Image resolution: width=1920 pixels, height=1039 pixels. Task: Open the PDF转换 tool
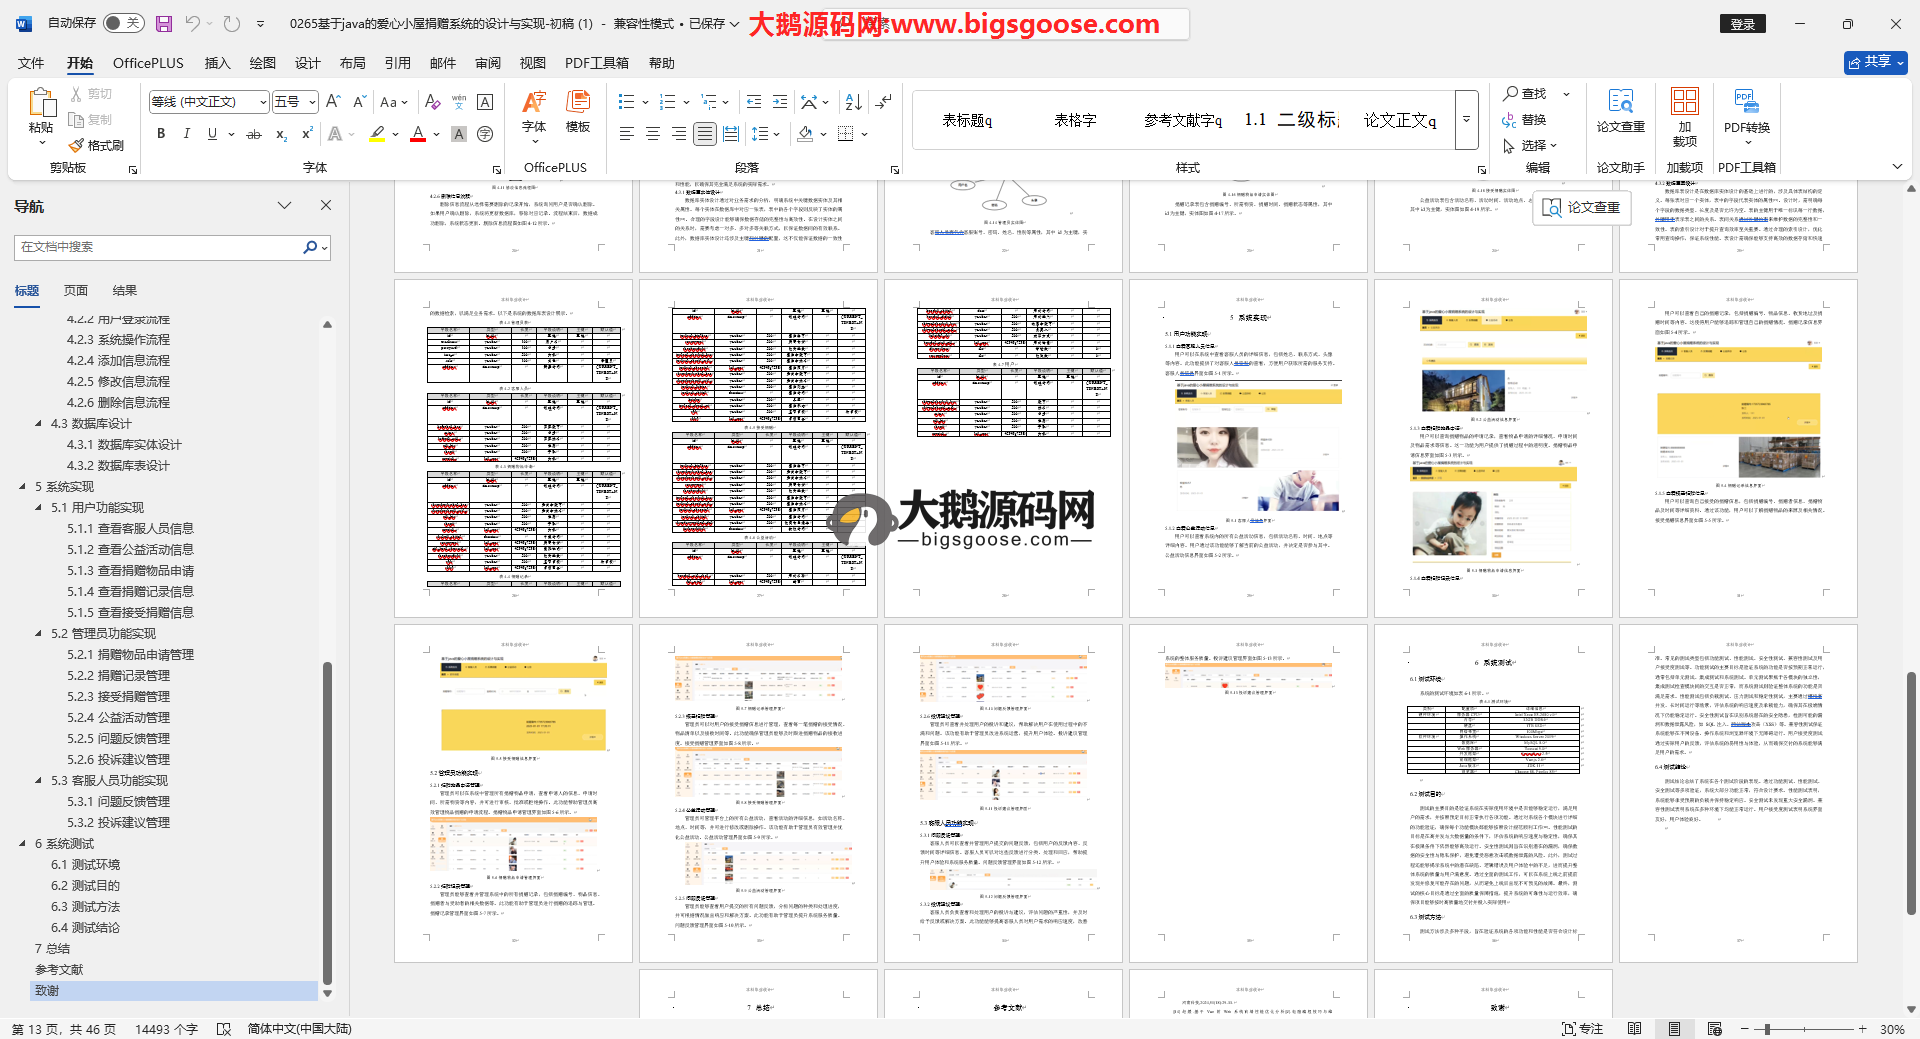point(1746,111)
